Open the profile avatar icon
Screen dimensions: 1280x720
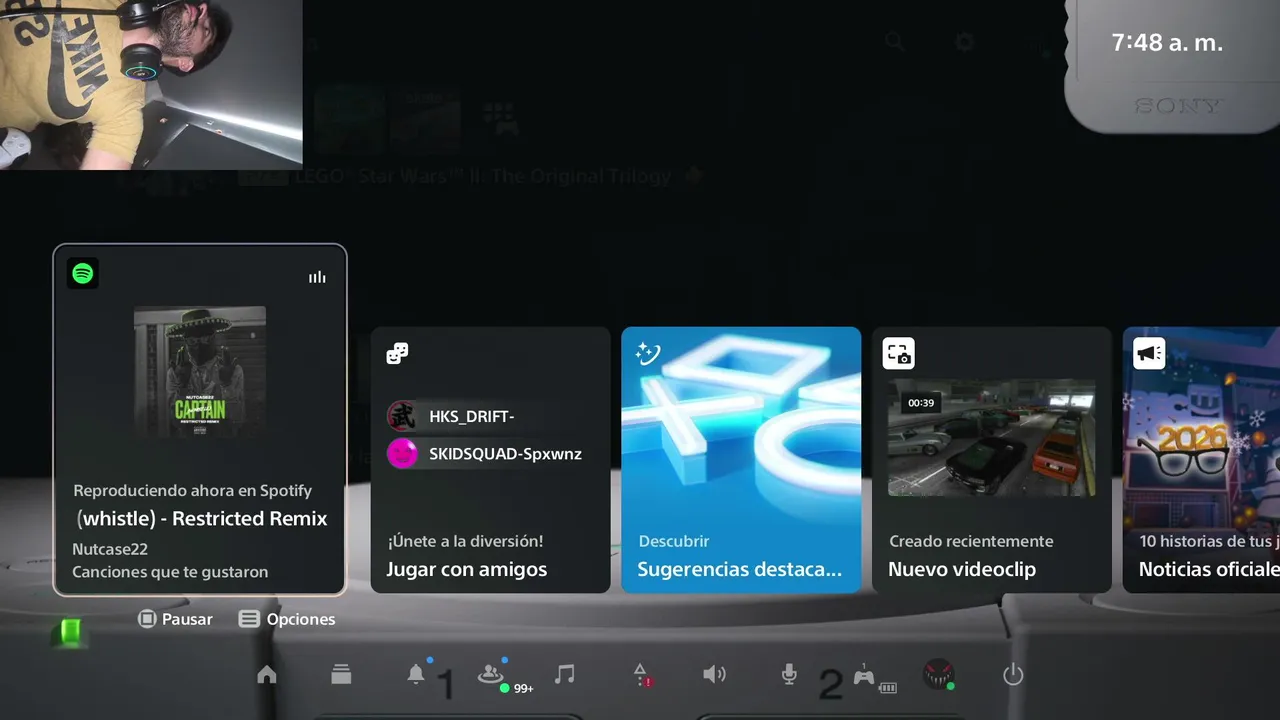[938, 674]
